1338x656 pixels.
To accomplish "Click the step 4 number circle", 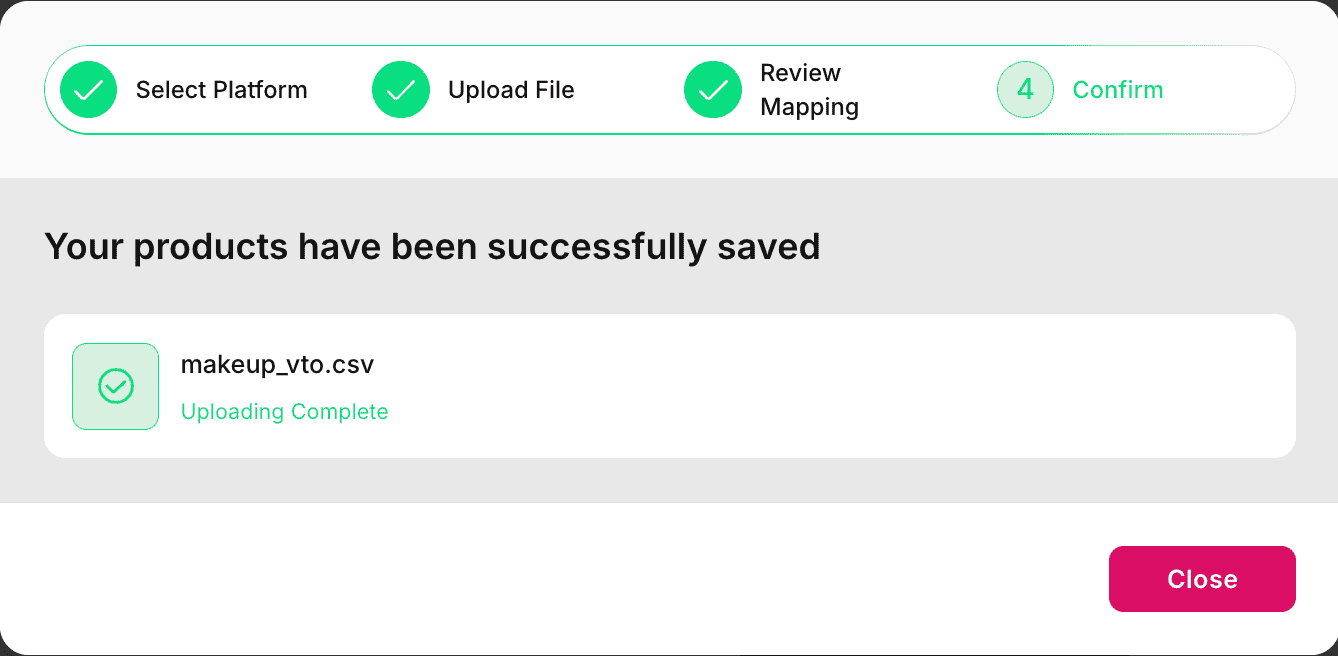I will coord(1025,90).
